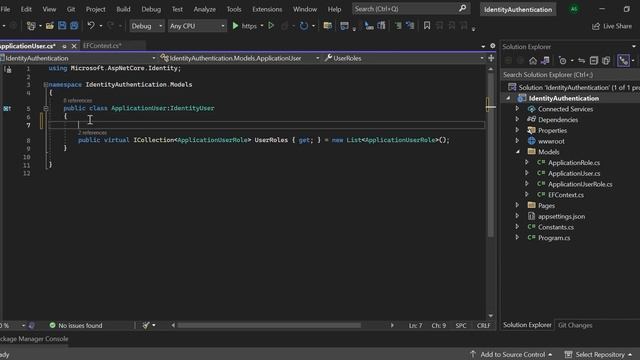
Task: Open Package Manager Console panel
Action: click(34, 339)
